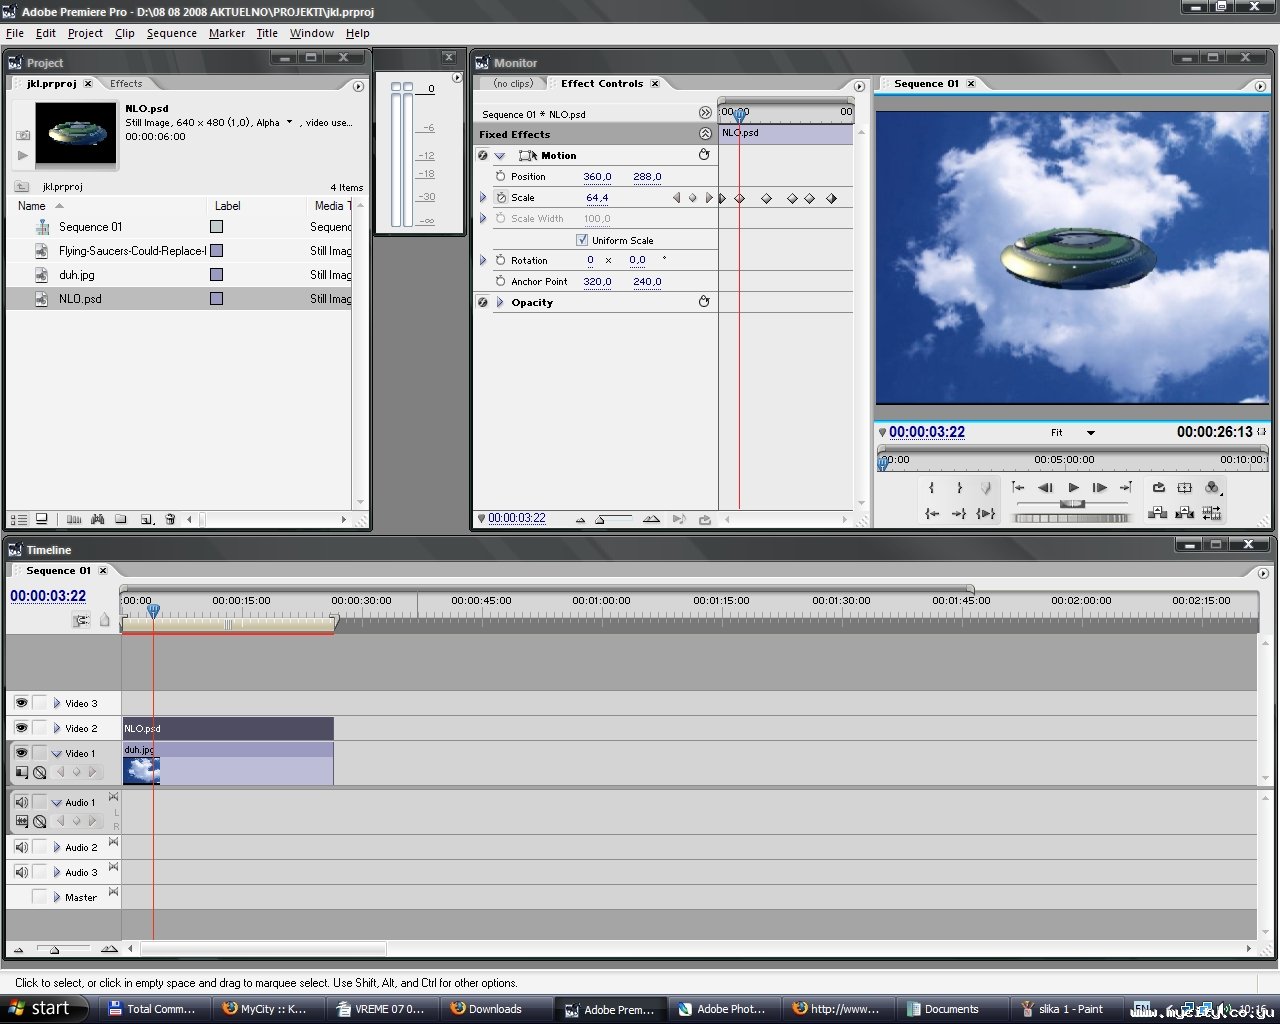Image resolution: width=1280 pixels, height=1024 pixels.
Task: Select the NLO.psd clip on Video 2 track
Action: point(228,728)
